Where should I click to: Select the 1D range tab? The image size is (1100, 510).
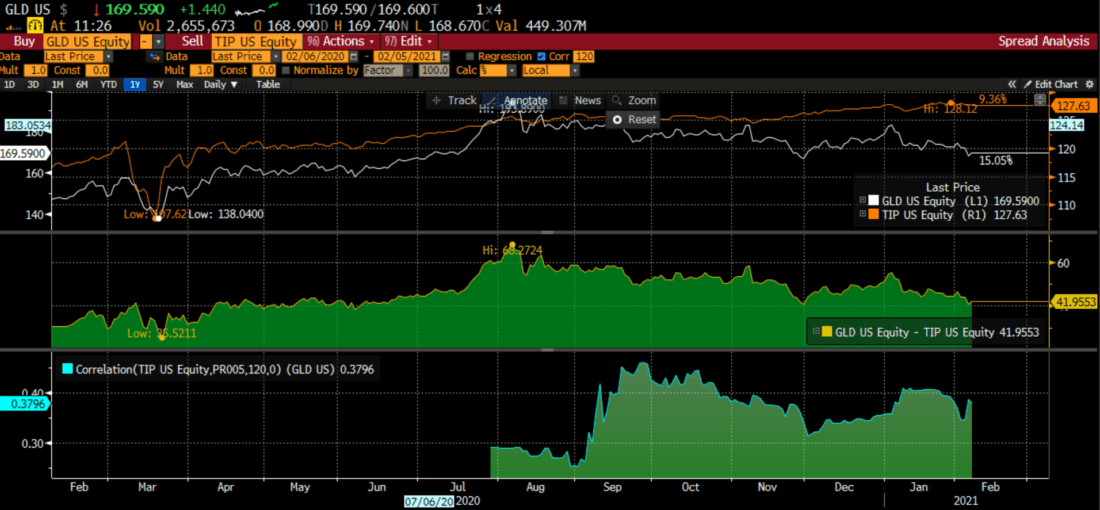(10, 84)
